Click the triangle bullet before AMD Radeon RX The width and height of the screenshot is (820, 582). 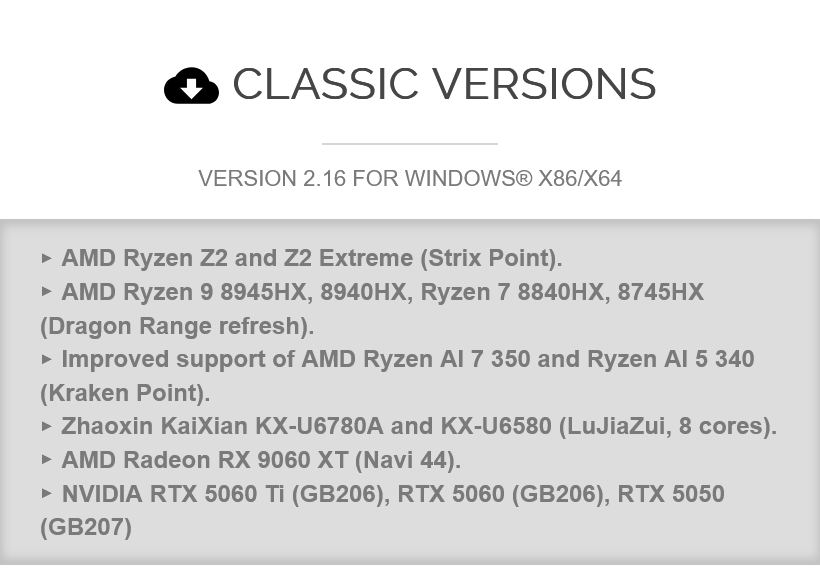click(46, 460)
